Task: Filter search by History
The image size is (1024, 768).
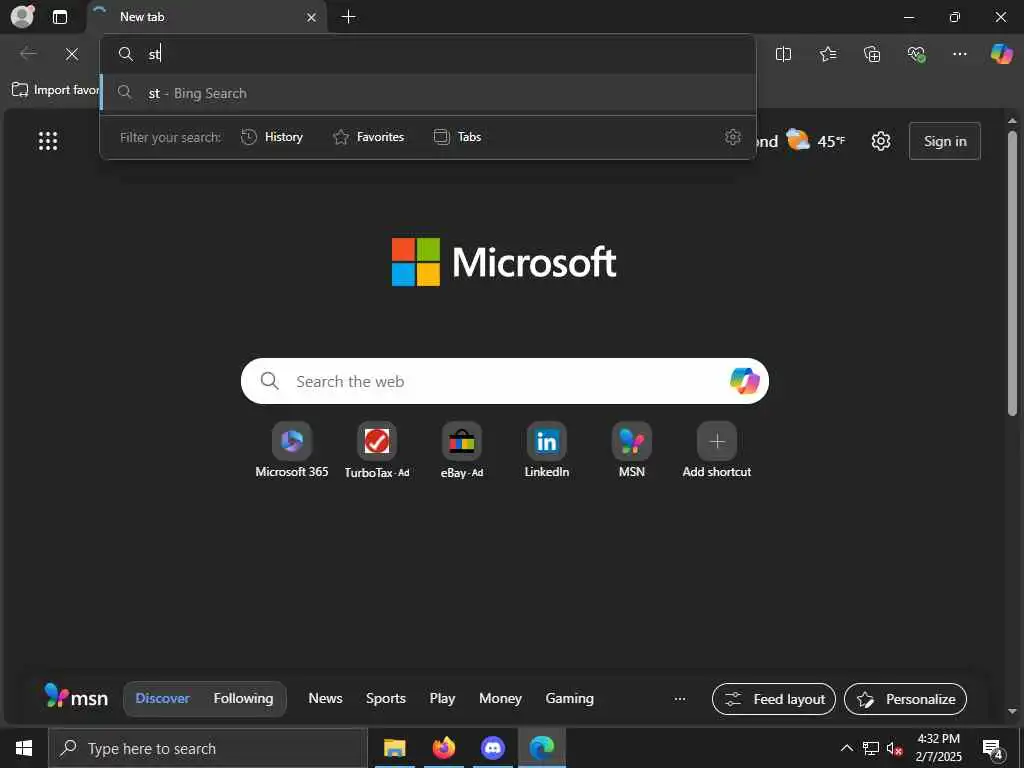Action: pyautogui.click(x=272, y=137)
